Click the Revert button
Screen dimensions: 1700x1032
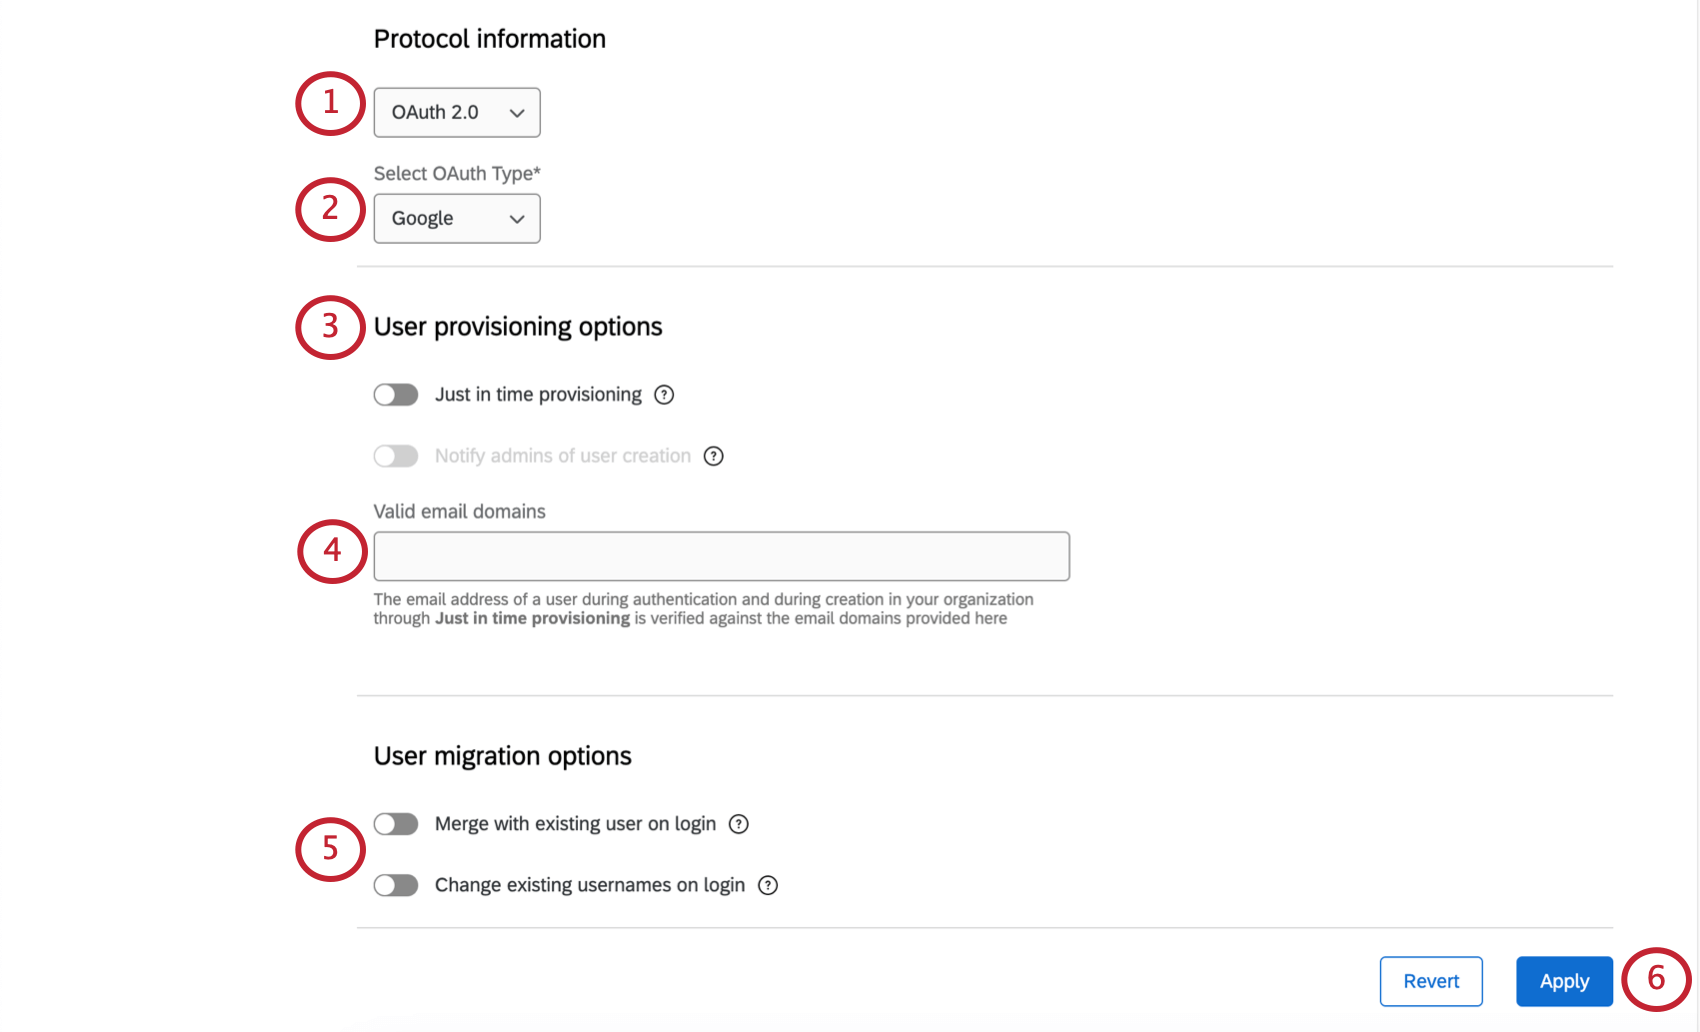(1431, 981)
